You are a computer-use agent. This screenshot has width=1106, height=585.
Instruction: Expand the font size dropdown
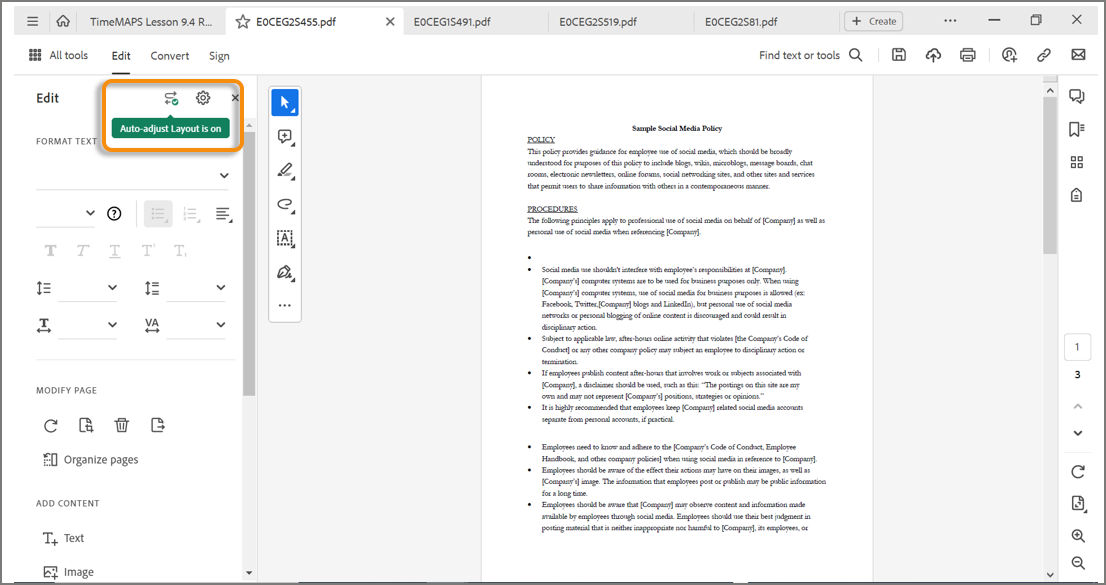90,213
